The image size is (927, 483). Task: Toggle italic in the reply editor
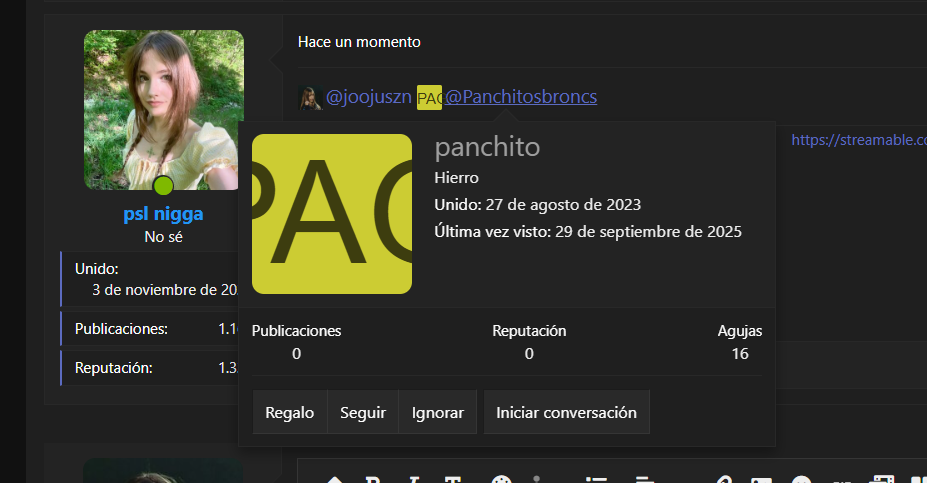[x=414, y=479]
